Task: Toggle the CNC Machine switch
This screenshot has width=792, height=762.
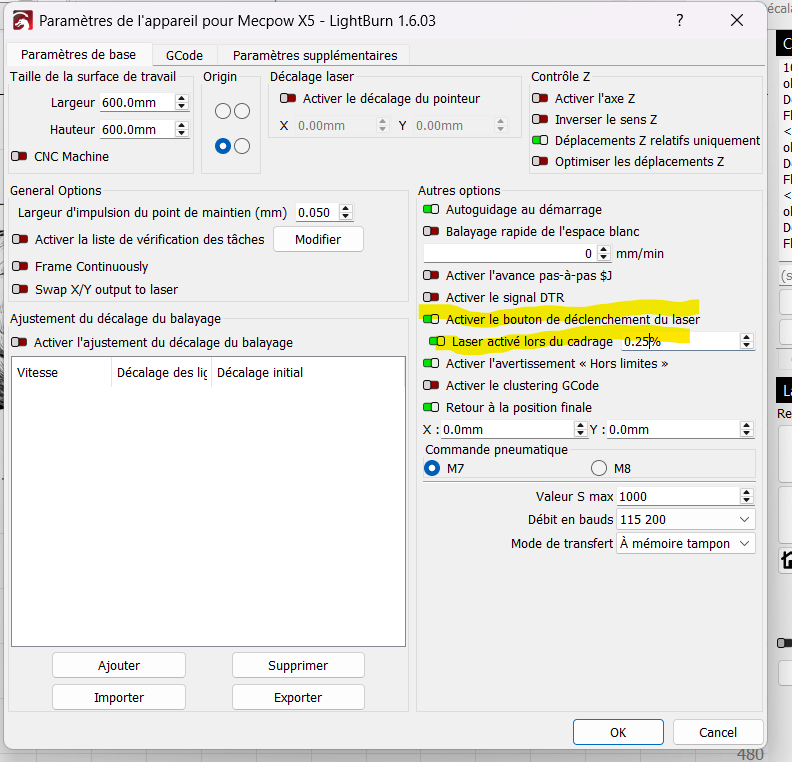Action: (x=19, y=157)
